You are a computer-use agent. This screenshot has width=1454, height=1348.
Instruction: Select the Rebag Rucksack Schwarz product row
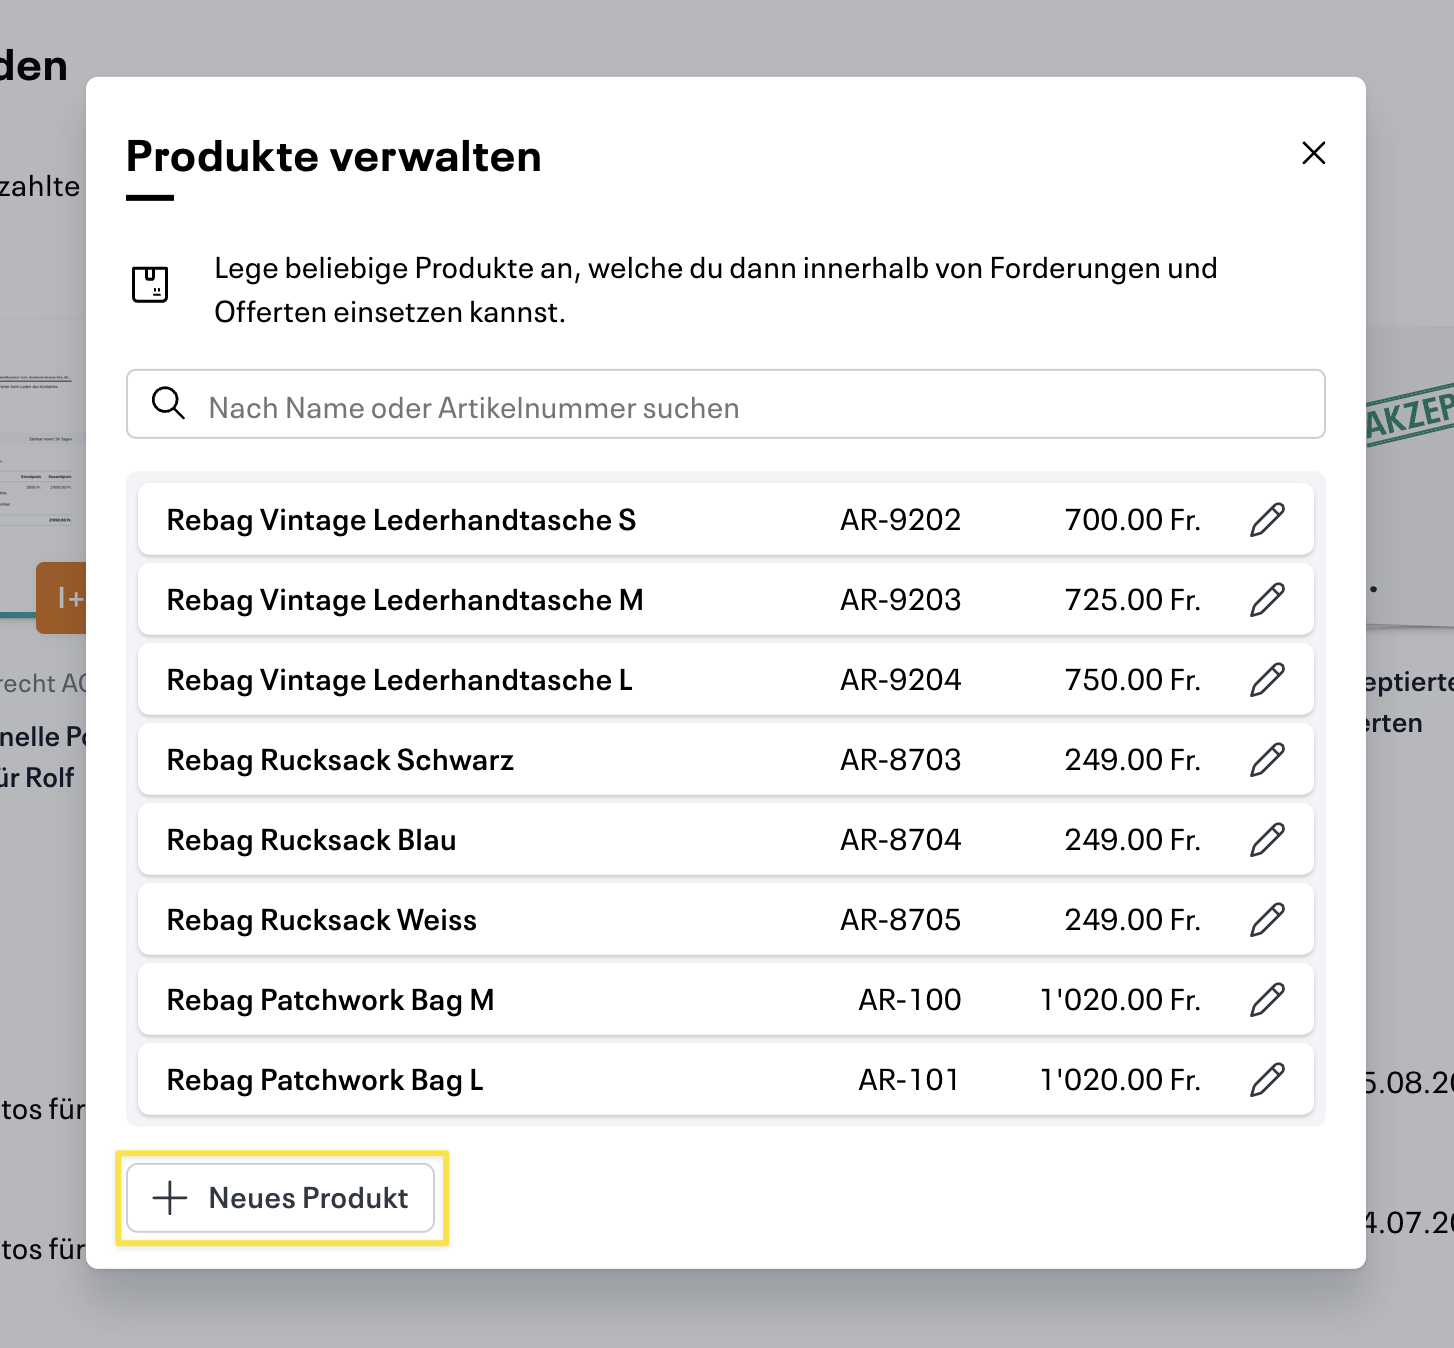(500, 759)
